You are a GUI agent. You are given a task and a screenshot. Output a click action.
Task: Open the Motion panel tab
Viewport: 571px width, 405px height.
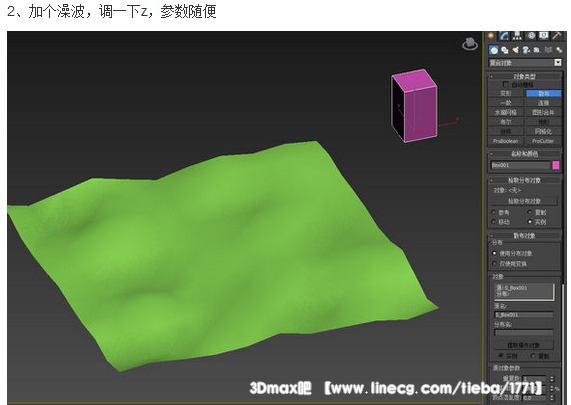[x=531, y=36]
